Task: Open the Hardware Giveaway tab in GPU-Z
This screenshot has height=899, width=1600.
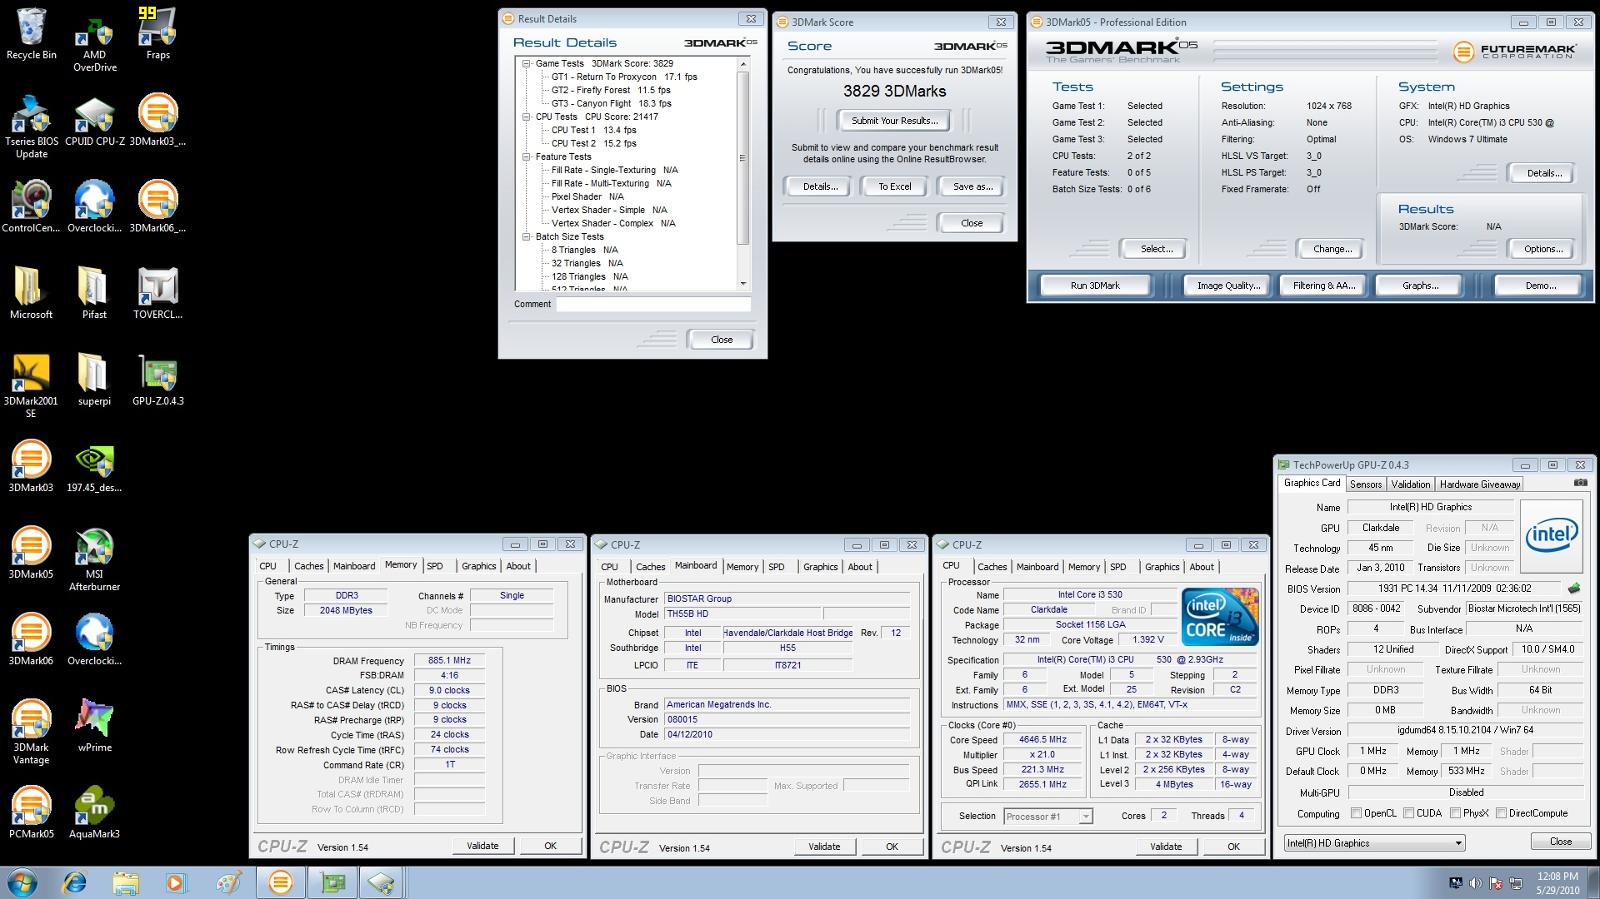Action: coord(1480,484)
